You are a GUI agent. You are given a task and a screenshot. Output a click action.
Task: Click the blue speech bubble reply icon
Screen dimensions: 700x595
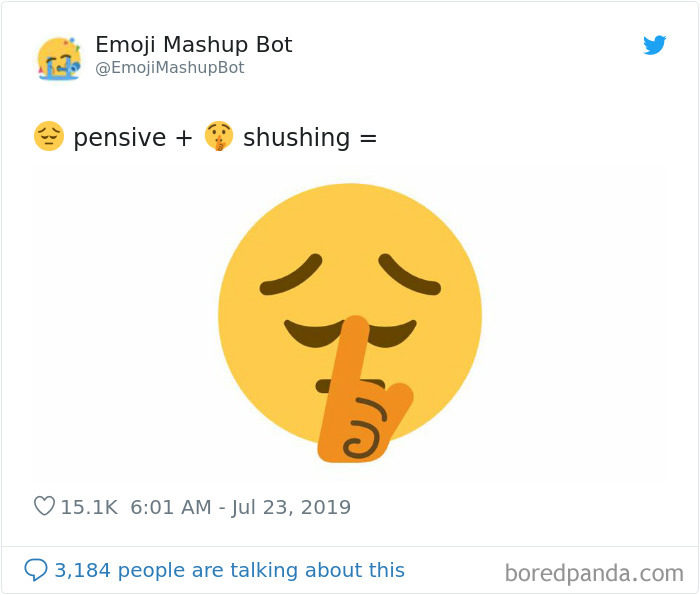[36, 570]
